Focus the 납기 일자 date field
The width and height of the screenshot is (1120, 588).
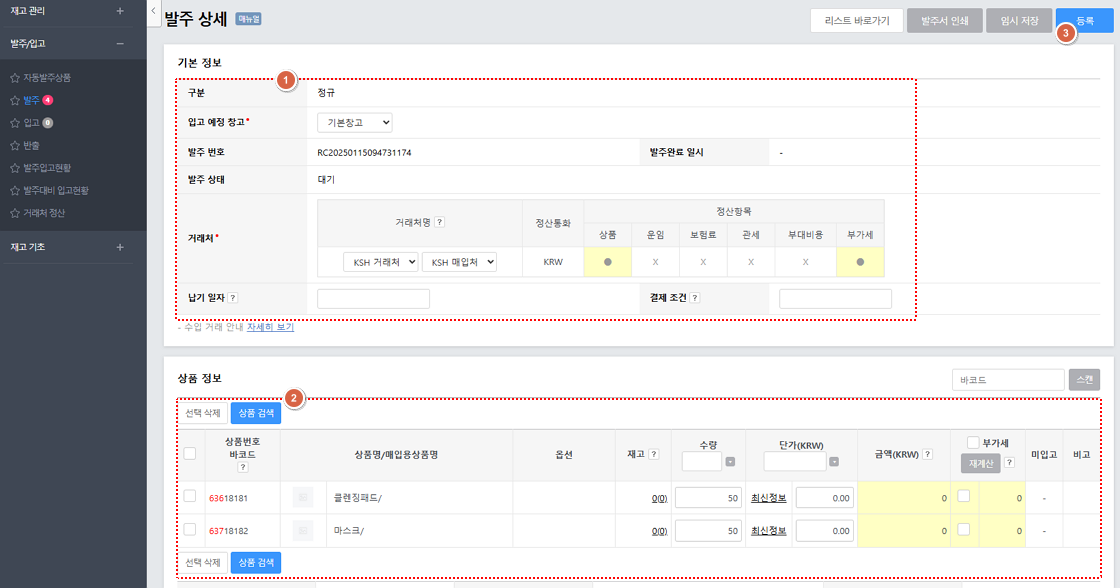374,299
